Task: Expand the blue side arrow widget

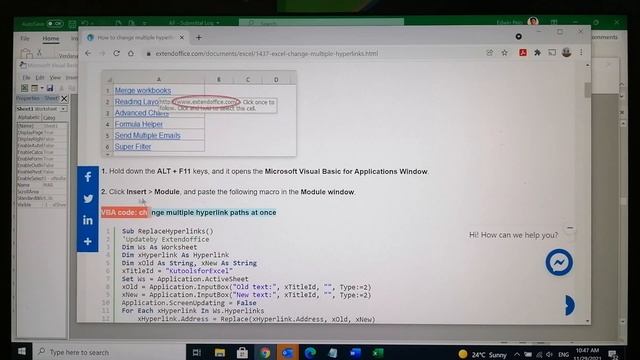Action: pos(570,305)
